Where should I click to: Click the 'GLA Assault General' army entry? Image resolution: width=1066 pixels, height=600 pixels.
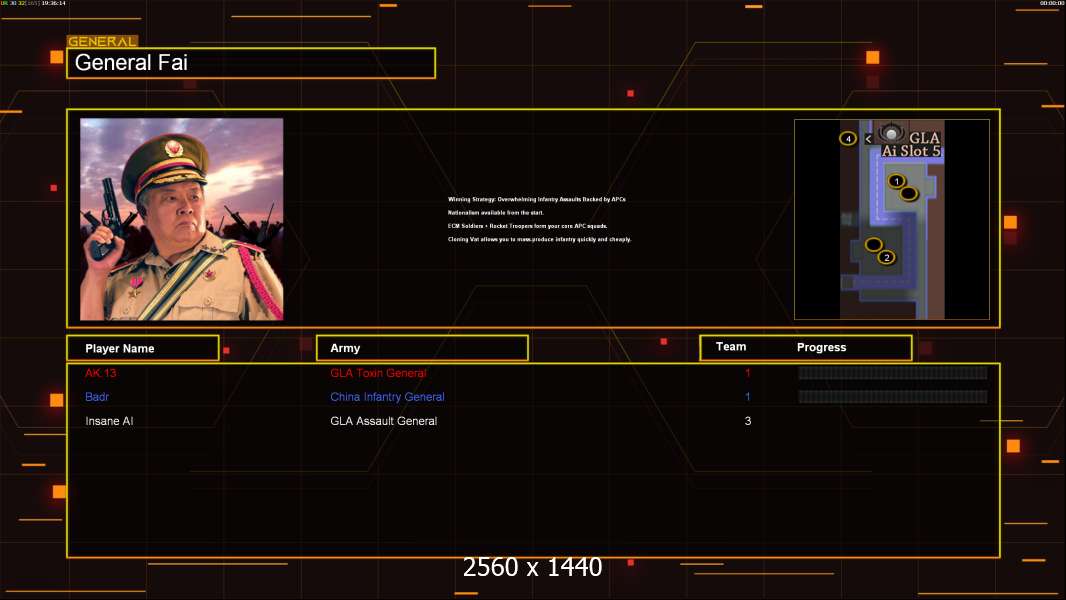point(383,421)
